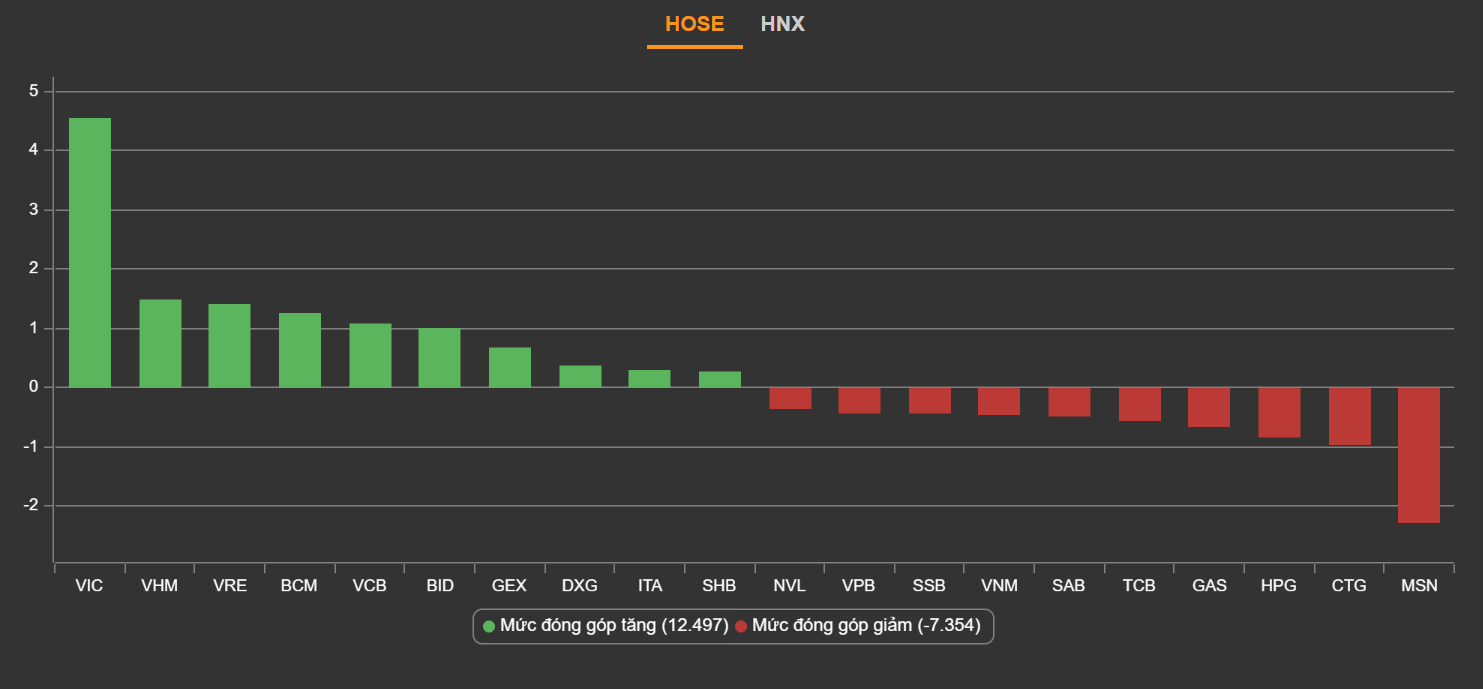The width and height of the screenshot is (1483, 689).
Task: Click the red GAS bar
Action: pyautogui.click(x=1209, y=407)
